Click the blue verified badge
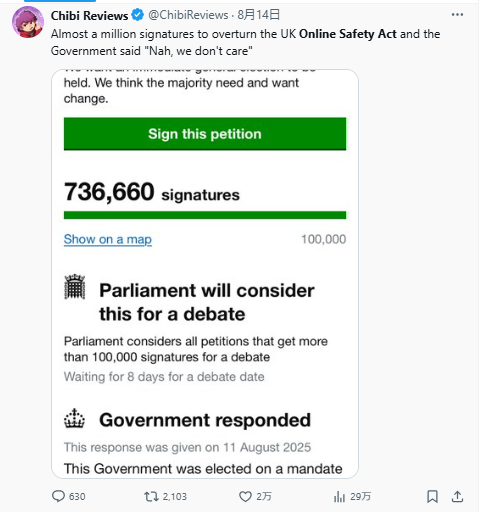Viewport: 486px width, 512px height. (x=137, y=15)
